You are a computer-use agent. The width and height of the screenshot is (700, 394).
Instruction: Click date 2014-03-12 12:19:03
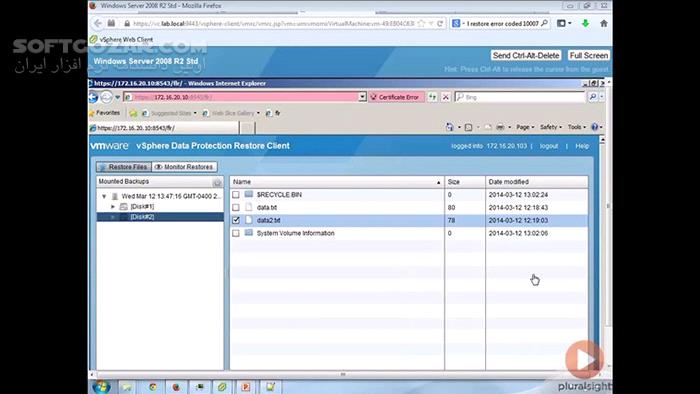tap(518, 220)
